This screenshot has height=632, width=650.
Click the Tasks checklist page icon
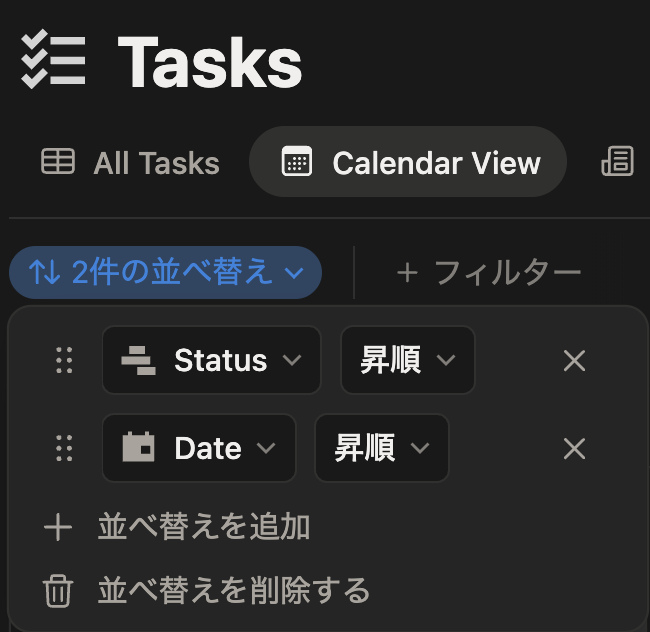point(53,59)
